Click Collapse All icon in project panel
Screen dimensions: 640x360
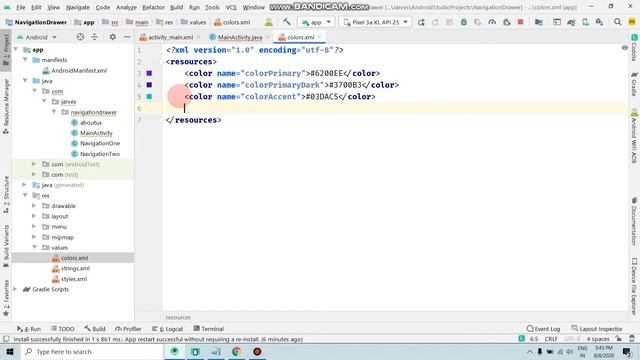click(x=95, y=37)
